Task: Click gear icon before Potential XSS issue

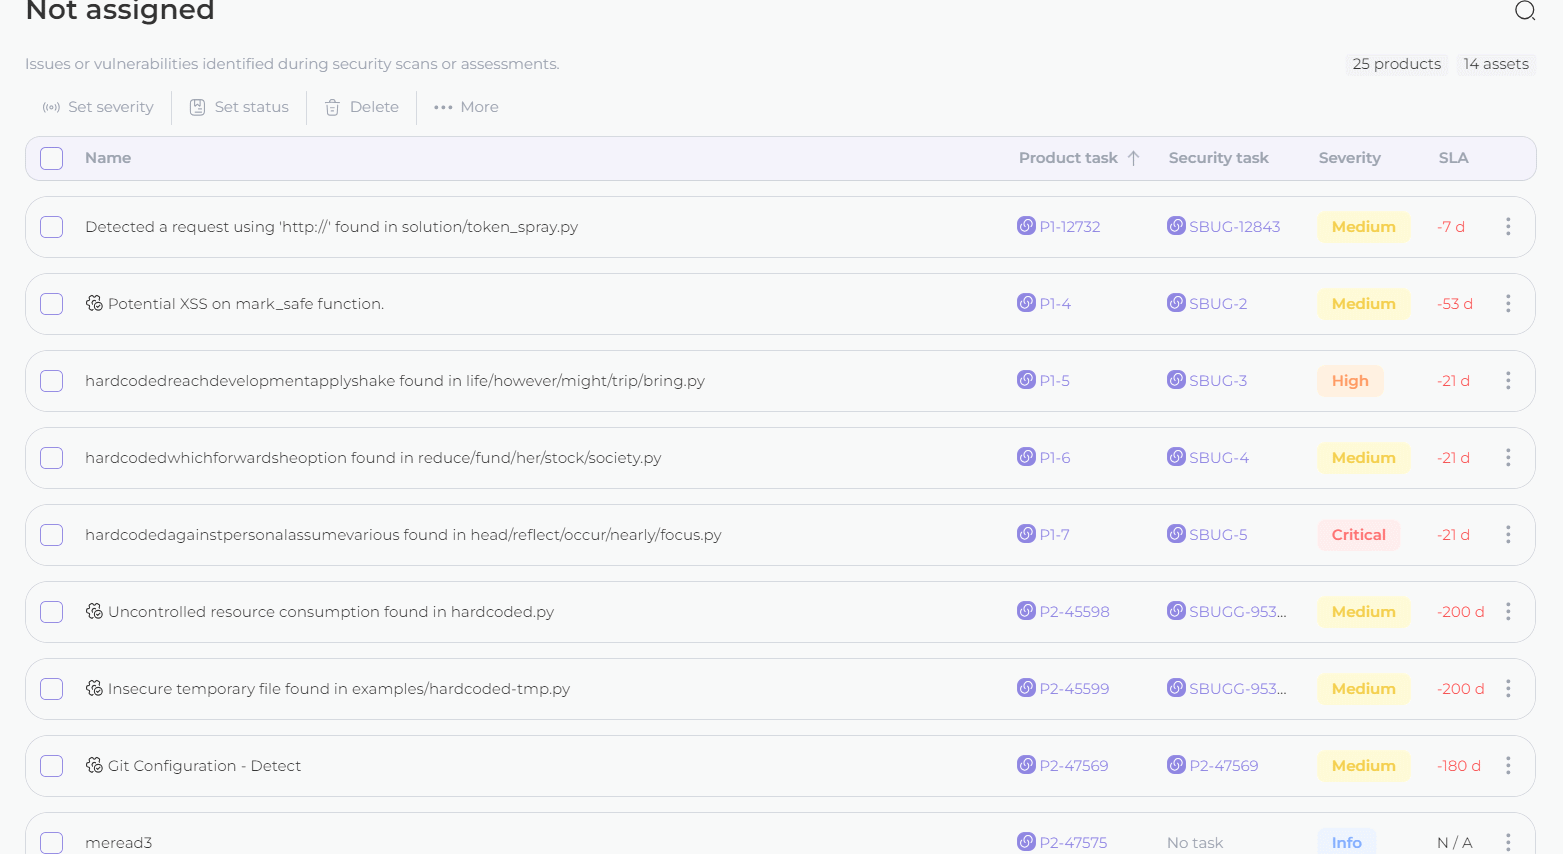Action: [94, 303]
